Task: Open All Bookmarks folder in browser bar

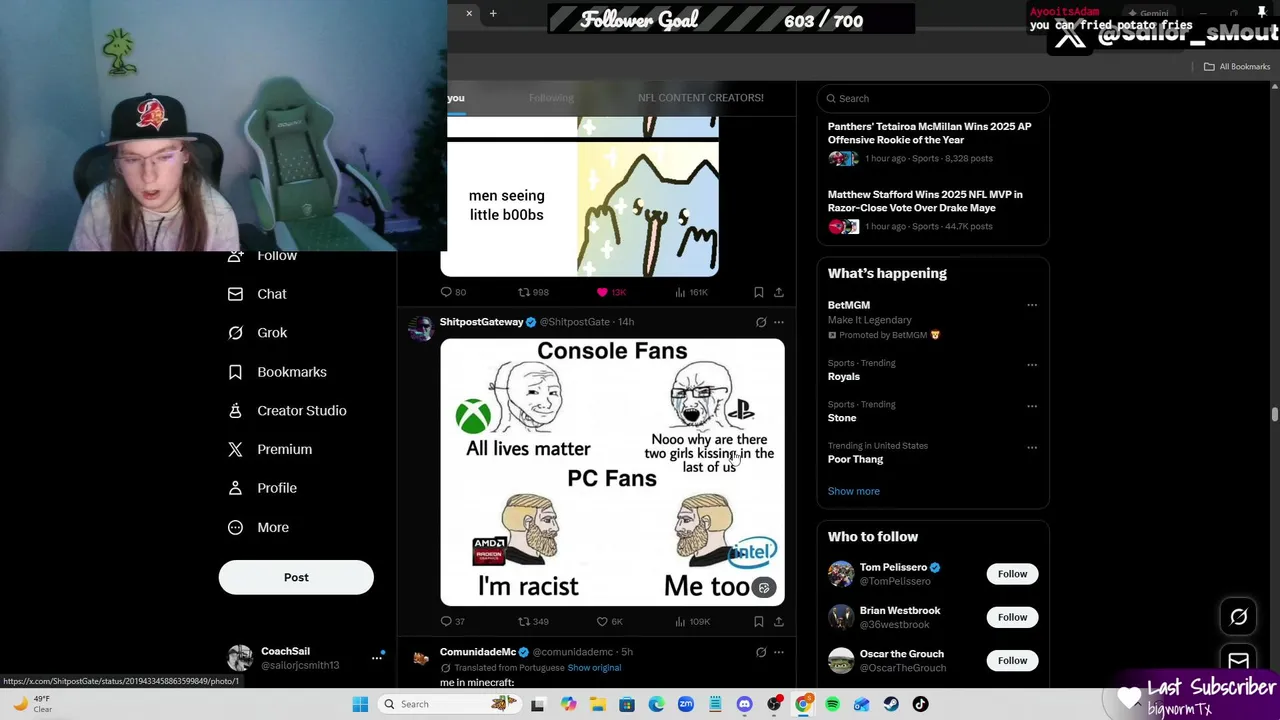Action: (1237, 67)
